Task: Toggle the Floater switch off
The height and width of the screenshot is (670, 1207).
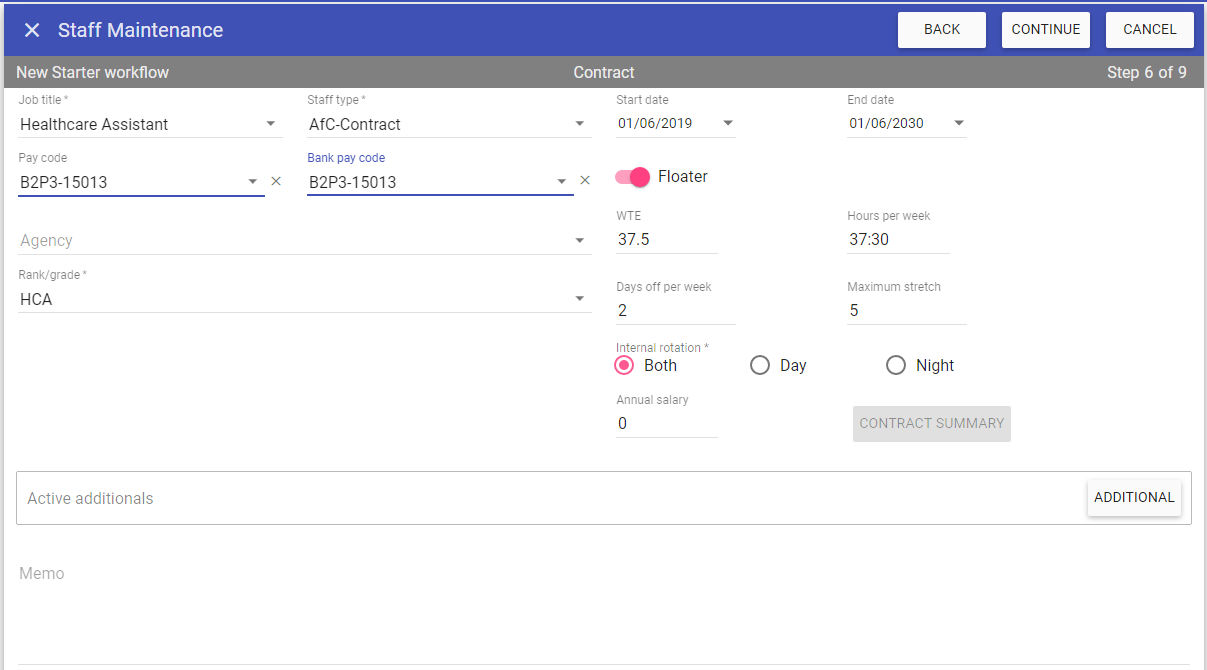Action: [633, 177]
